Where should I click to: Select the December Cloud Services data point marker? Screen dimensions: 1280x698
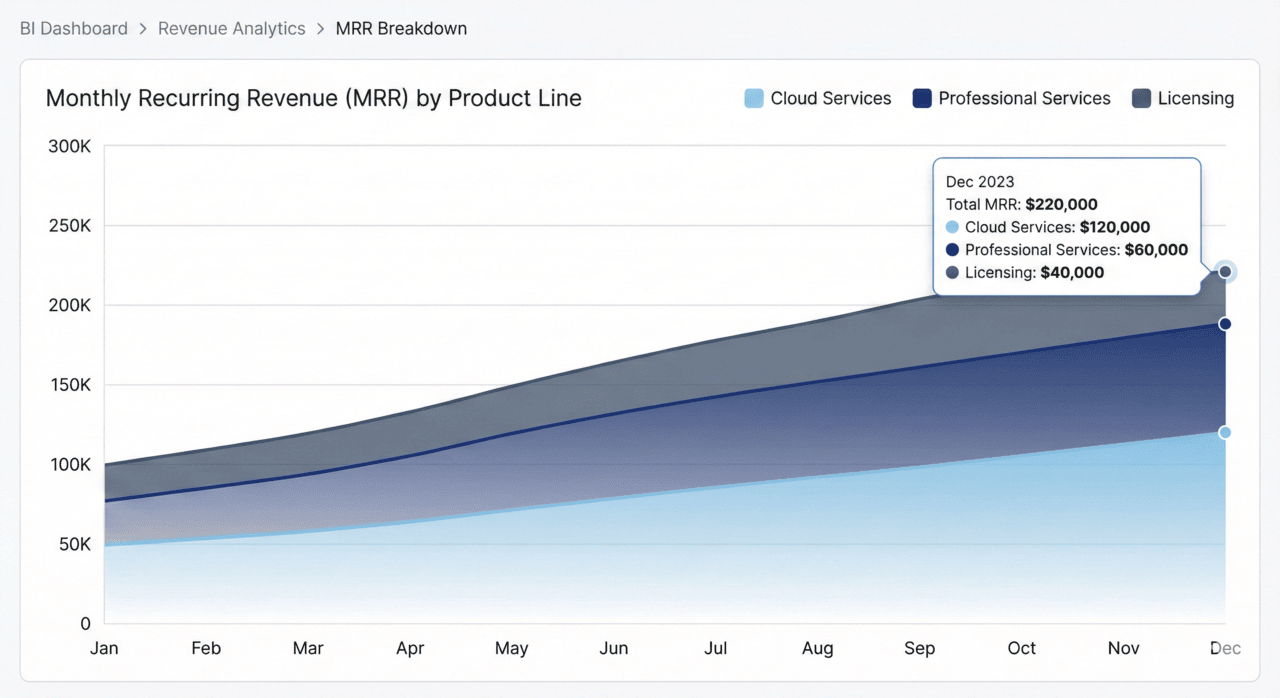[x=1224, y=432]
